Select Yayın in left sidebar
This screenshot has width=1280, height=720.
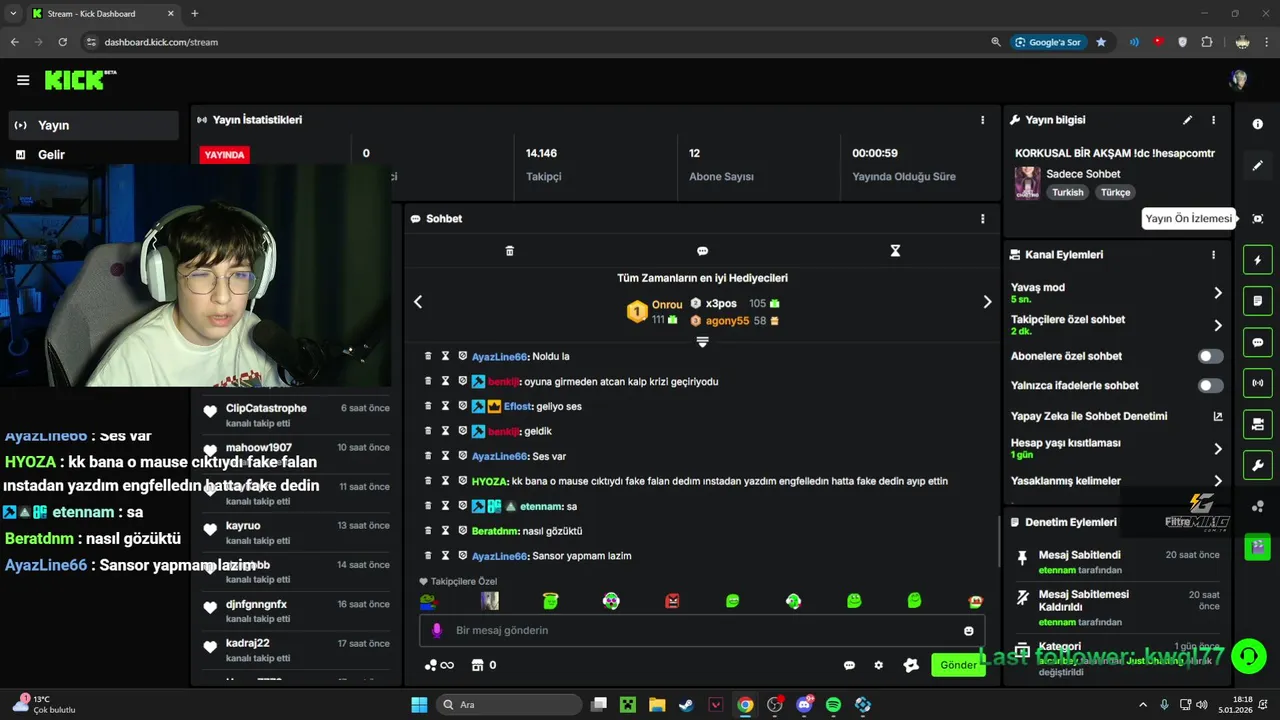93,125
